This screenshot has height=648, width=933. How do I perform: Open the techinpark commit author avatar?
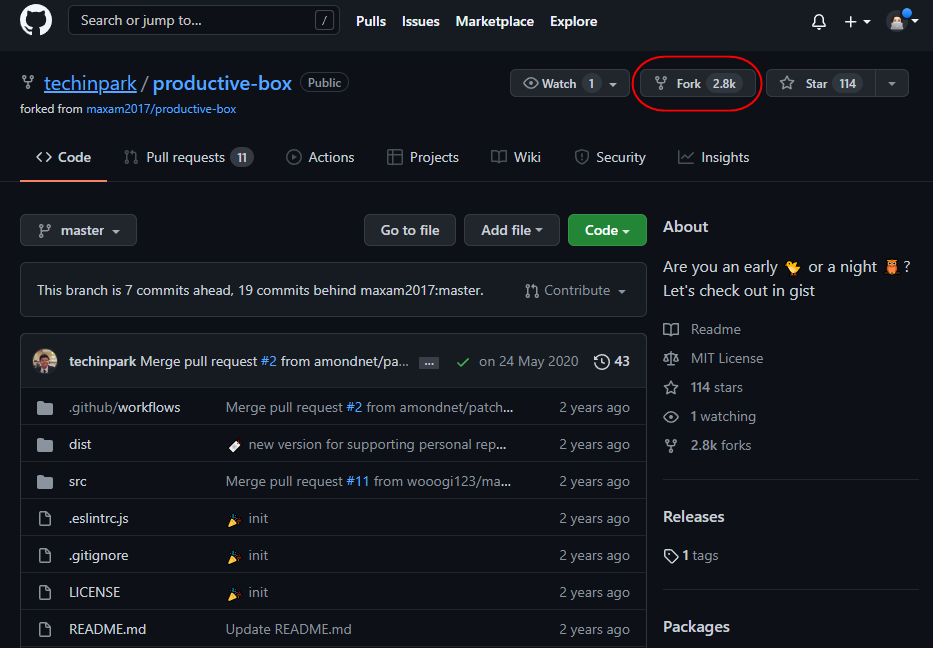45,361
